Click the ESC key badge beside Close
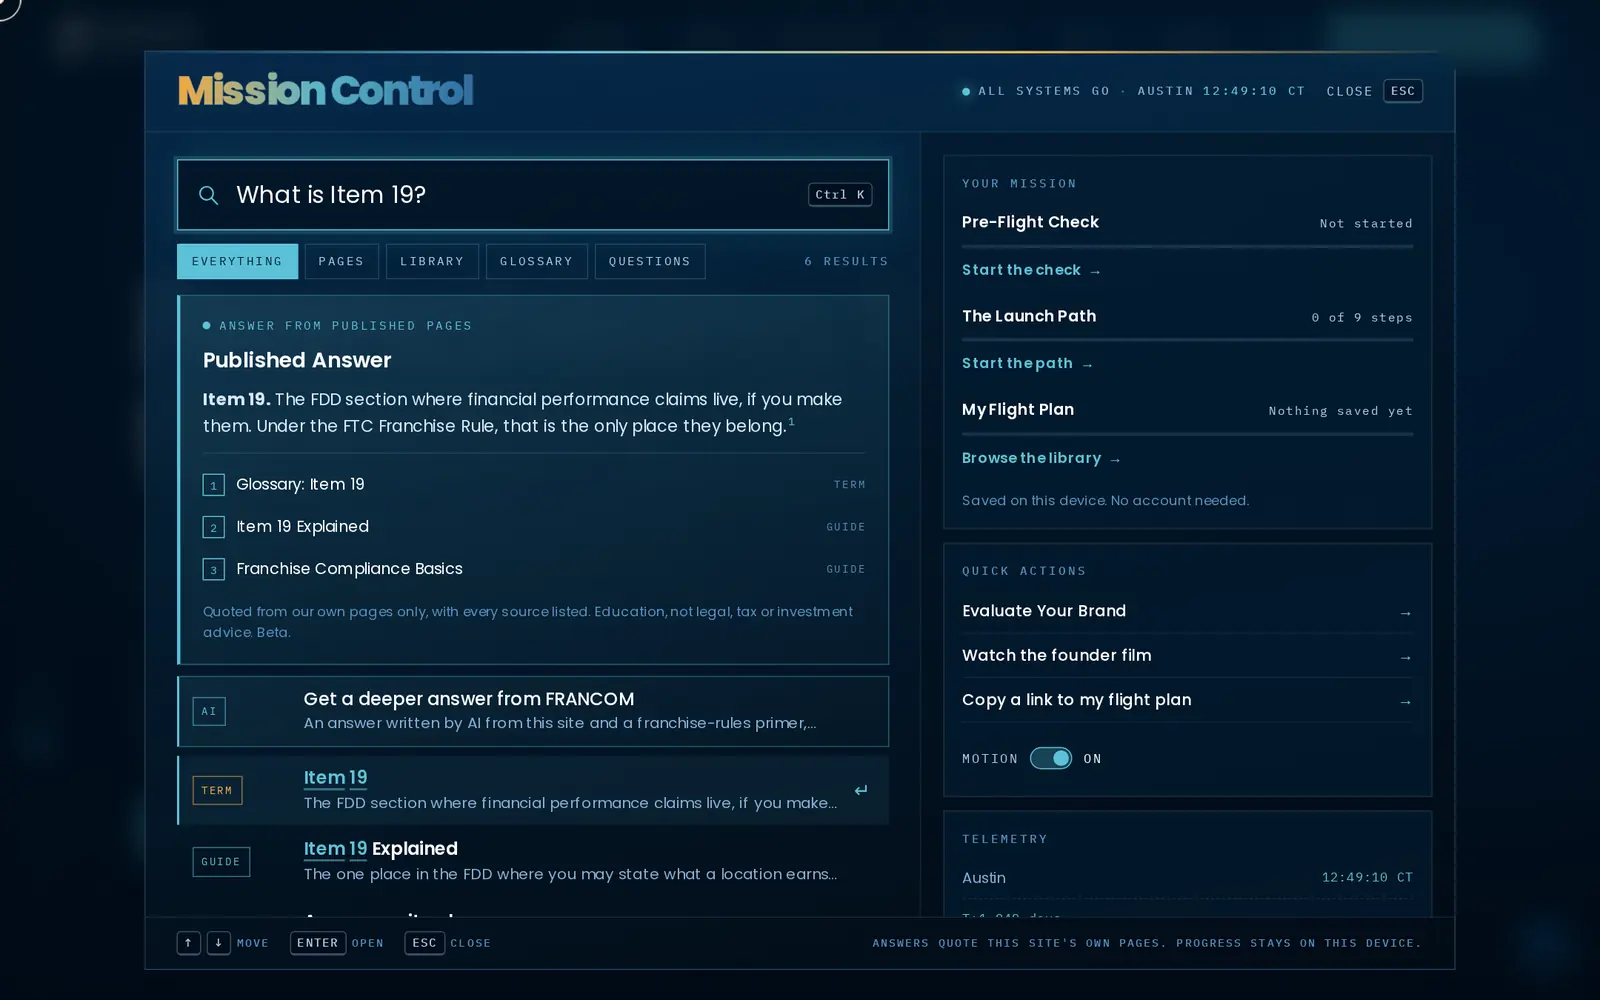1600x1000 pixels. (1403, 91)
